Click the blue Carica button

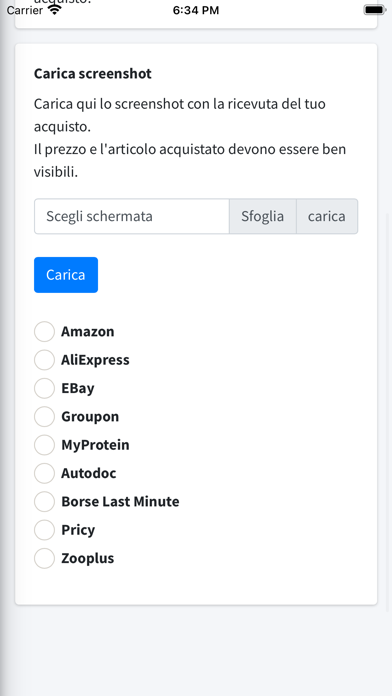pyautogui.click(x=66, y=275)
